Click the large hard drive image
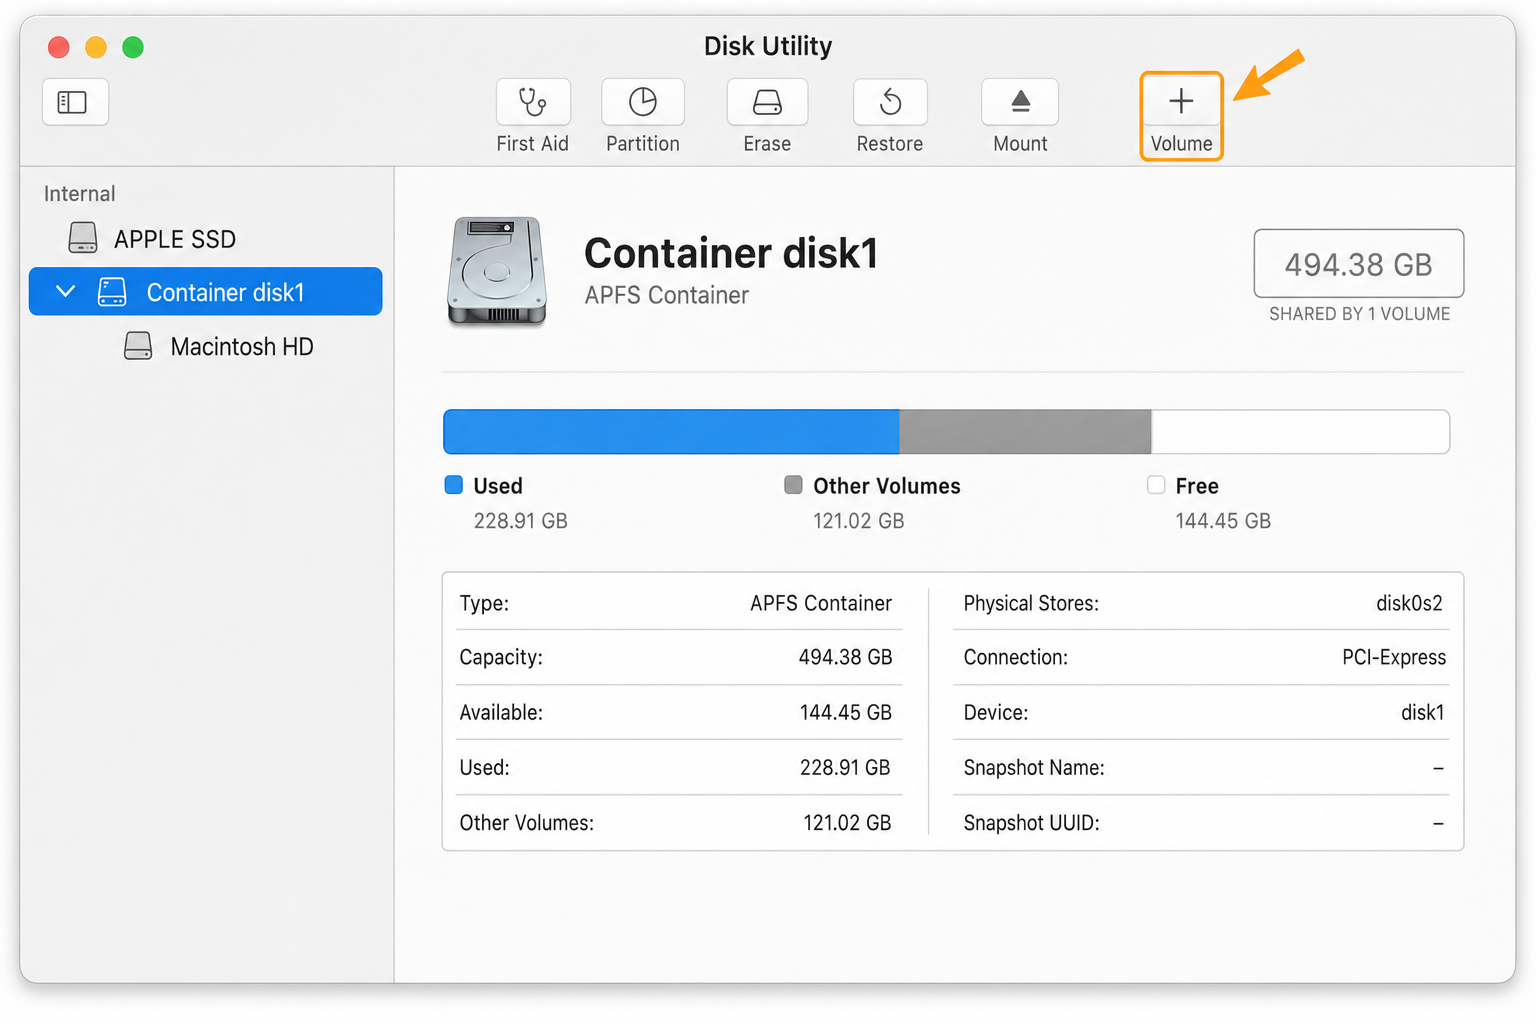Image resolution: width=1536 pixels, height=1024 pixels. click(497, 271)
